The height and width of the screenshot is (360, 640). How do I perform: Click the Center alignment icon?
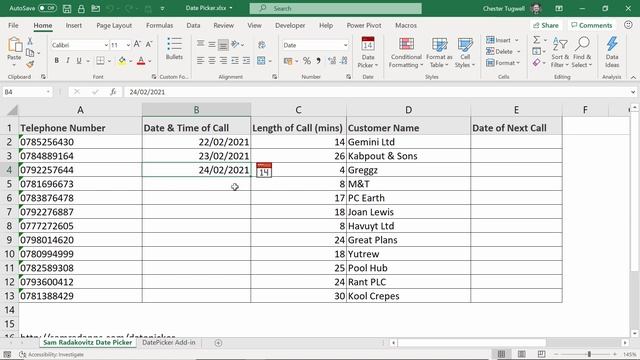pyautogui.click(x=211, y=61)
